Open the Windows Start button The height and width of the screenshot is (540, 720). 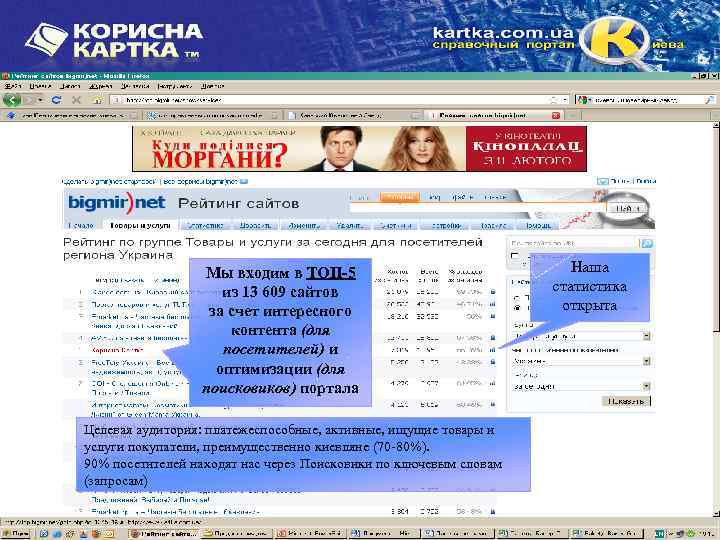click(x=16, y=534)
